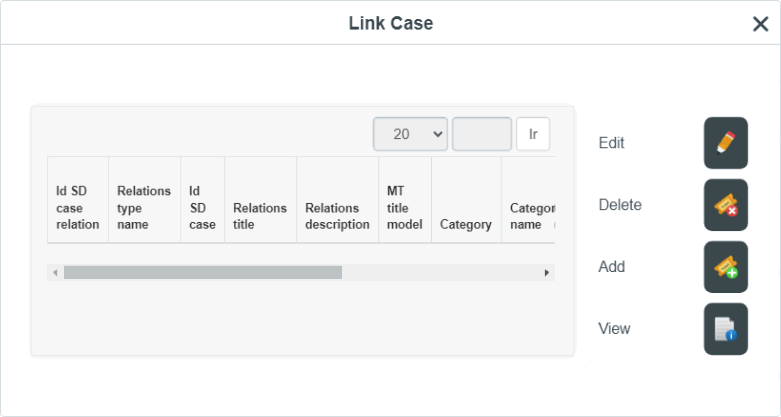Sort by Id SD case relation column
This screenshot has height=417, width=781.
point(78,208)
